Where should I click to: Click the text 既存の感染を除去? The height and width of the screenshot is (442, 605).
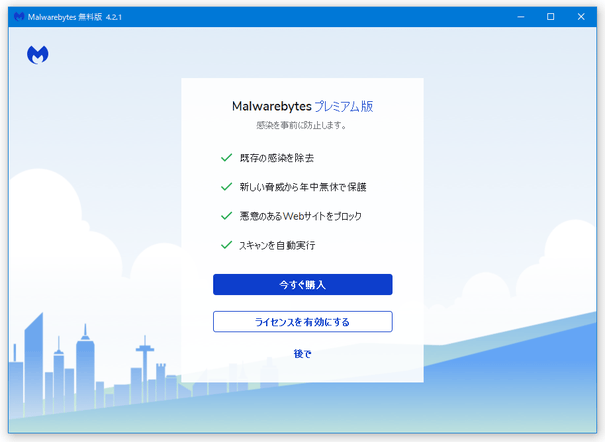(x=277, y=158)
